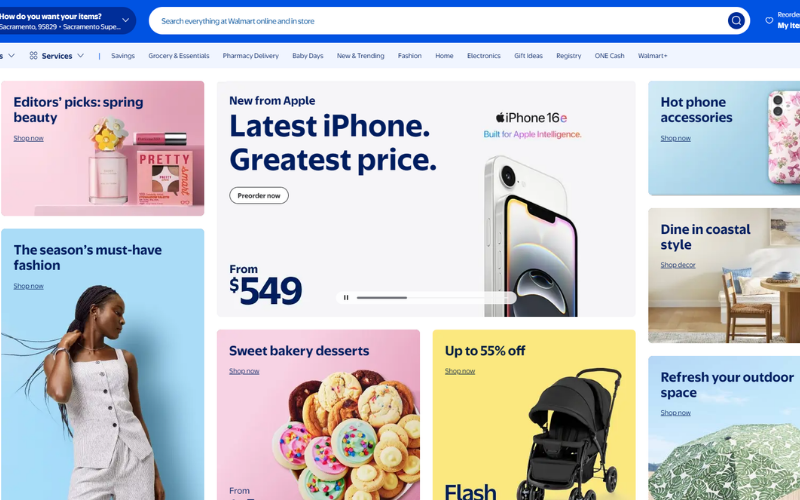The width and height of the screenshot is (800, 500).
Task: Expand the departments chevron left of Services
Action: point(11,56)
